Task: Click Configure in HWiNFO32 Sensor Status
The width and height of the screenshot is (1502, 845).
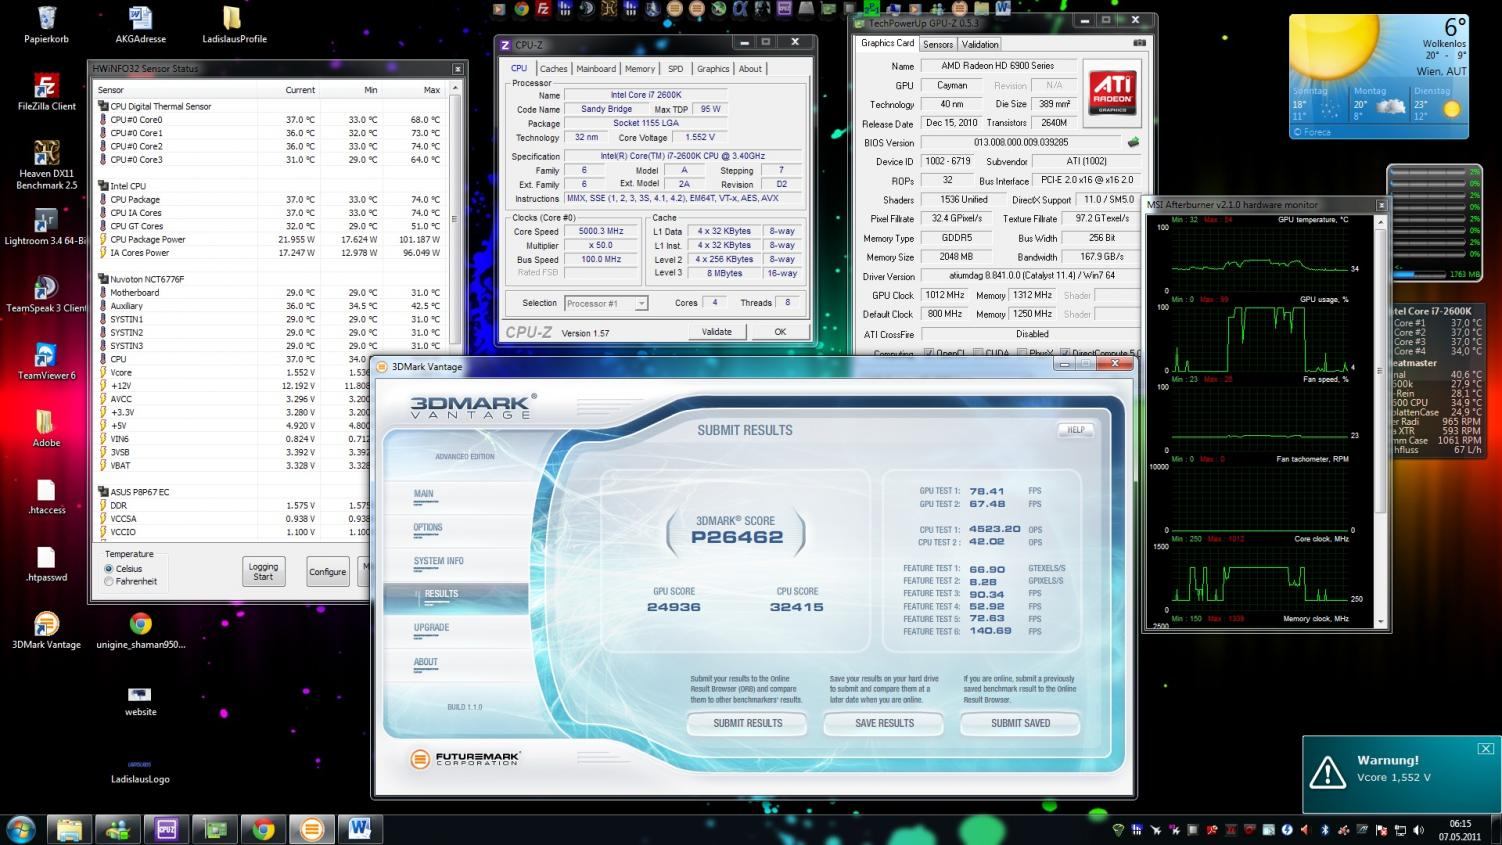Action: click(327, 572)
